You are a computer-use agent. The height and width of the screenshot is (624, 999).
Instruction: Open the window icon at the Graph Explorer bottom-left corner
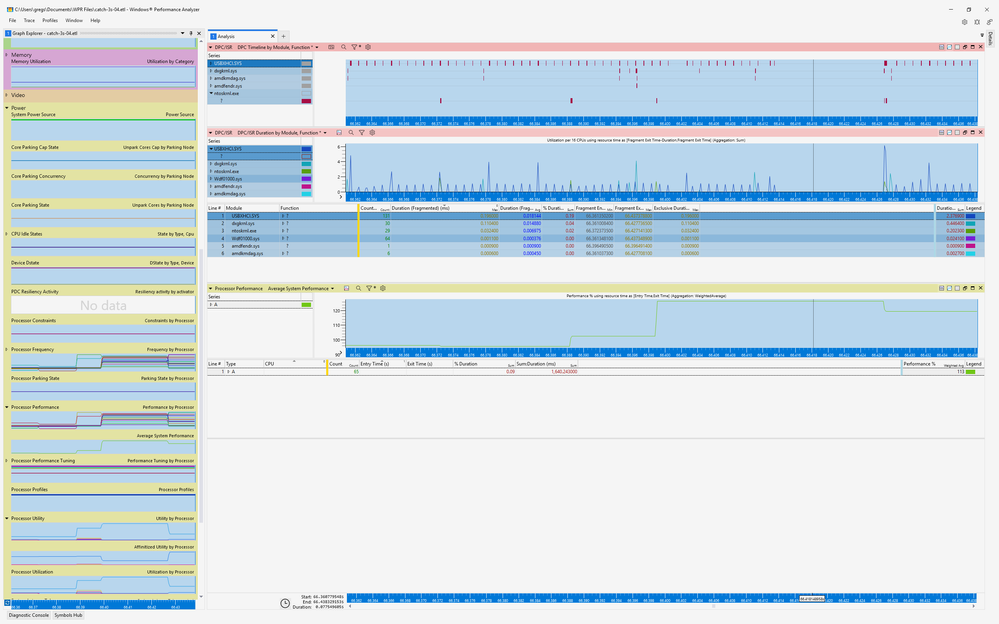pos(7,602)
